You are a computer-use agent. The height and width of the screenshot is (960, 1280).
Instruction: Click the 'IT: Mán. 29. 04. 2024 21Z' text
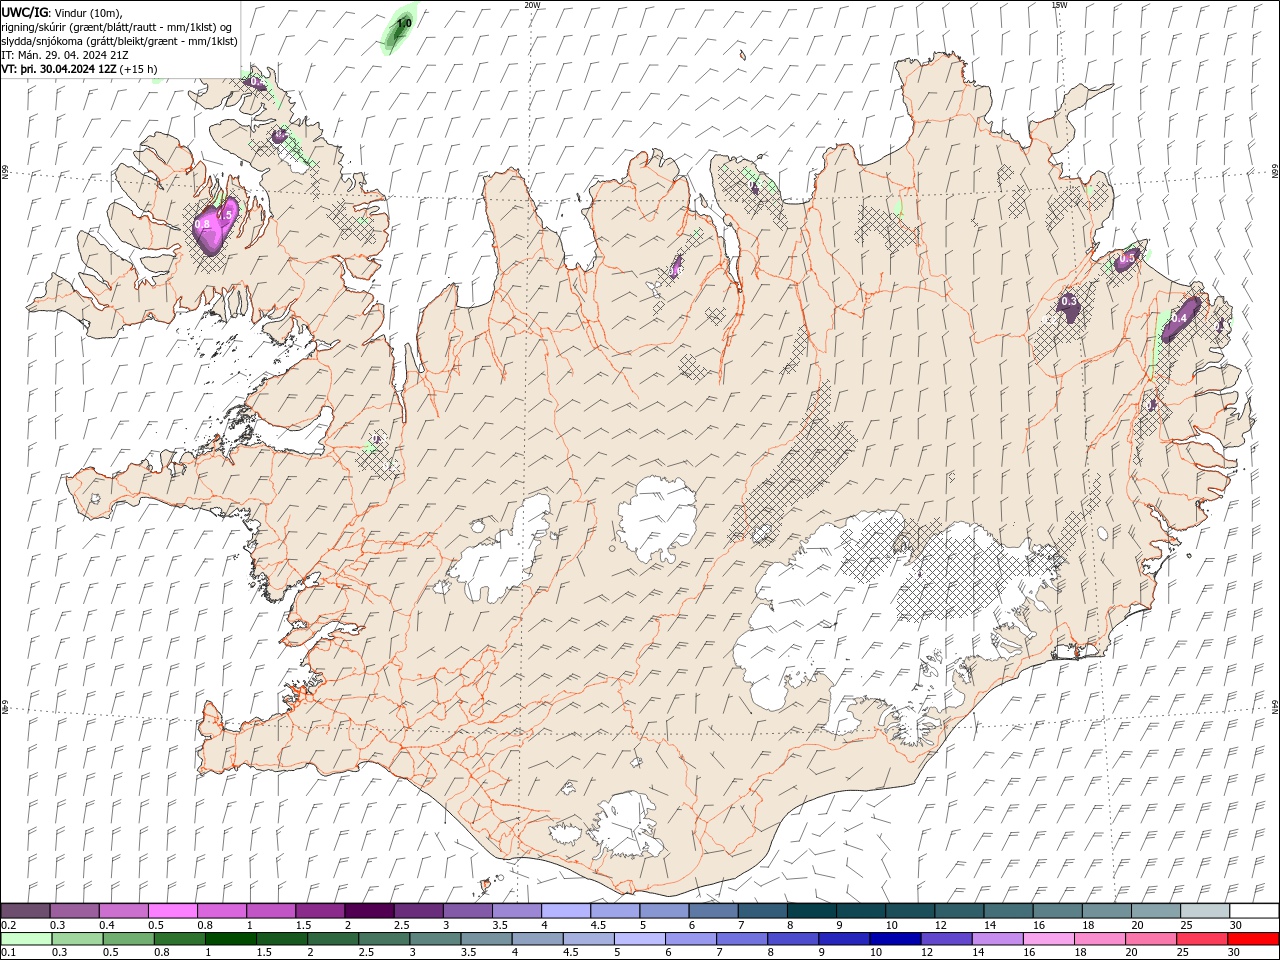pyautogui.click(x=64, y=55)
